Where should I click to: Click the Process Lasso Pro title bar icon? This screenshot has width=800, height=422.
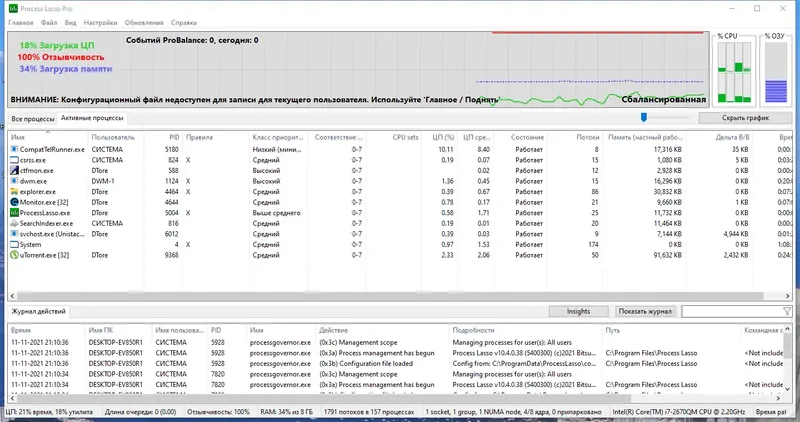click(x=13, y=8)
